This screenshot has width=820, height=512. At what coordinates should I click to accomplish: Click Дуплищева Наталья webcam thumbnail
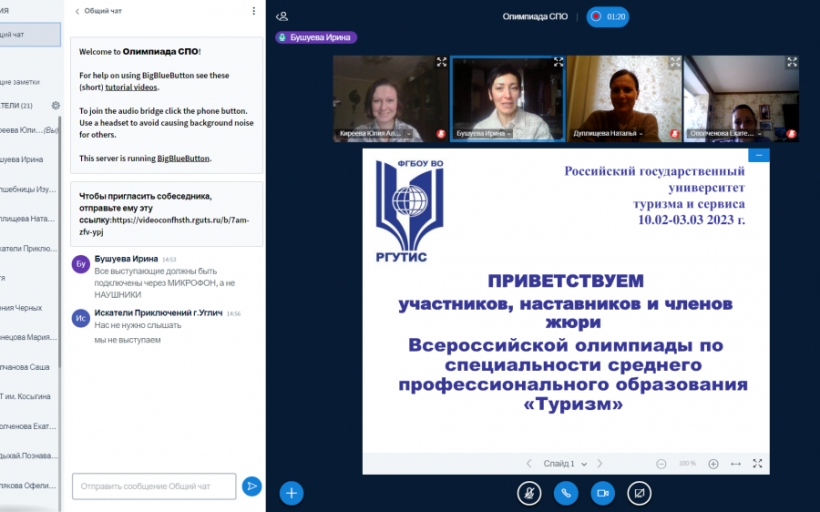(x=624, y=99)
